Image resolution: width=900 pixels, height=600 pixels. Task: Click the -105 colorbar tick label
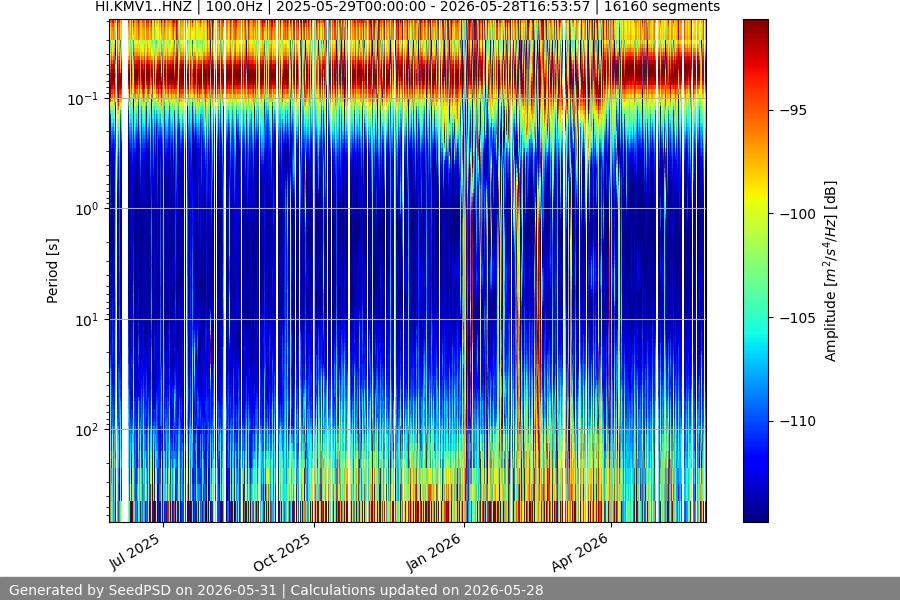click(x=798, y=318)
